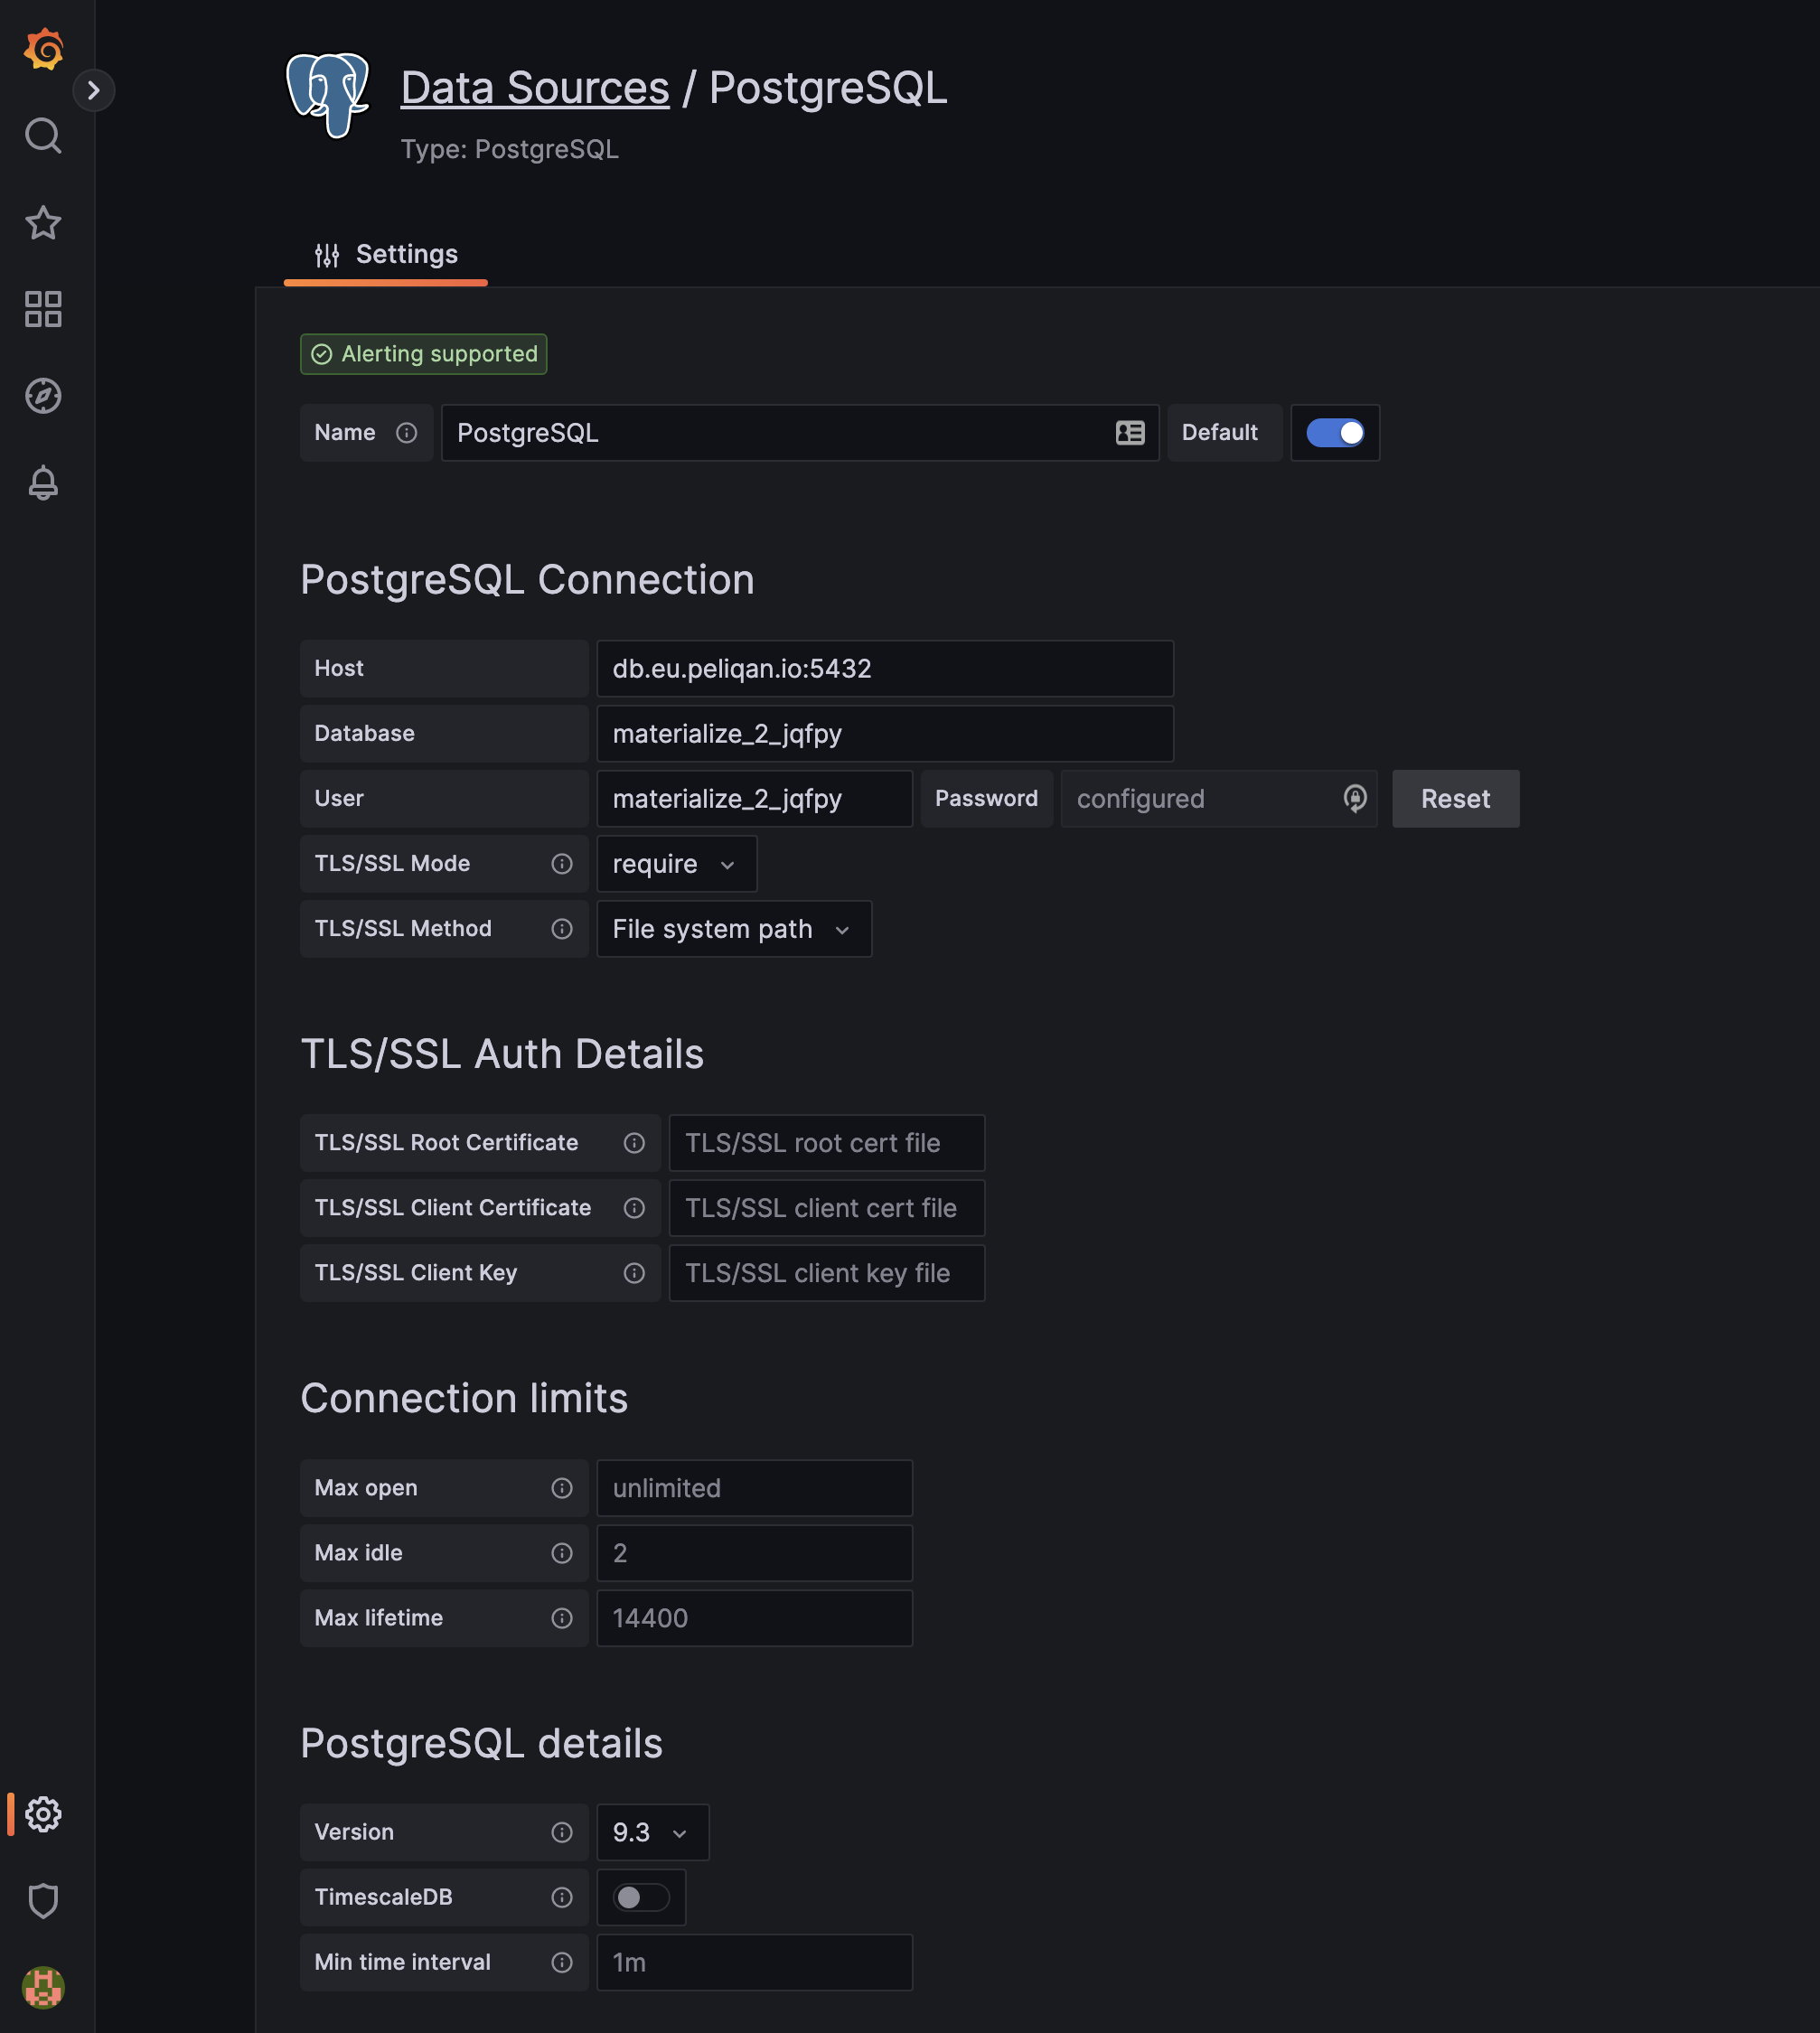Select the Settings tab
This screenshot has width=1820, height=2033.
tap(386, 254)
